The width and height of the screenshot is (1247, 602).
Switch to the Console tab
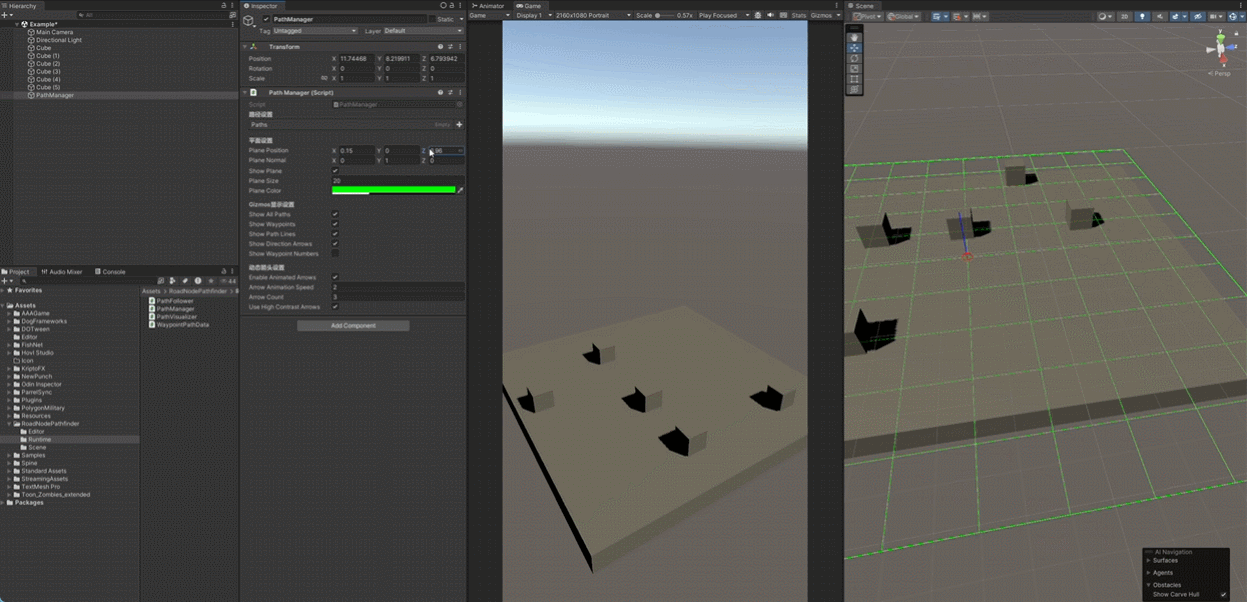(111, 272)
